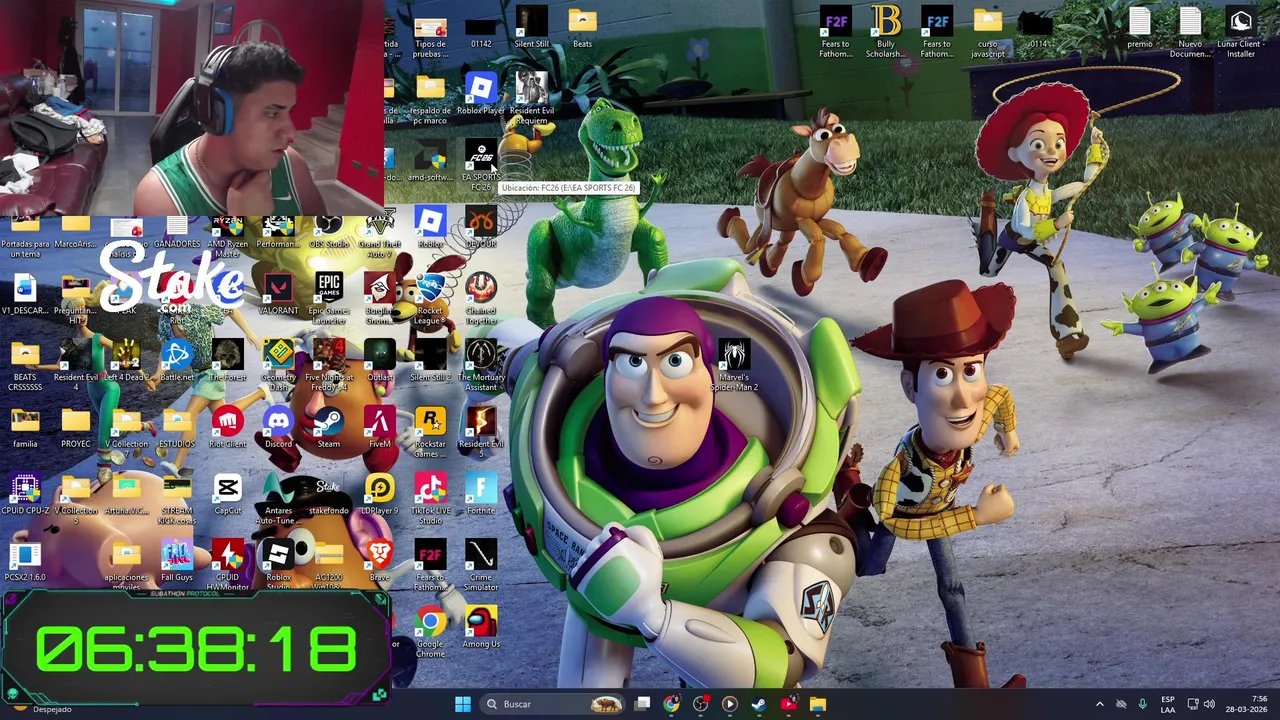This screenshot has width=1280, height=720.
Task: Launch Grand Theft Auto V shortcut
Action: click(380, 236)
